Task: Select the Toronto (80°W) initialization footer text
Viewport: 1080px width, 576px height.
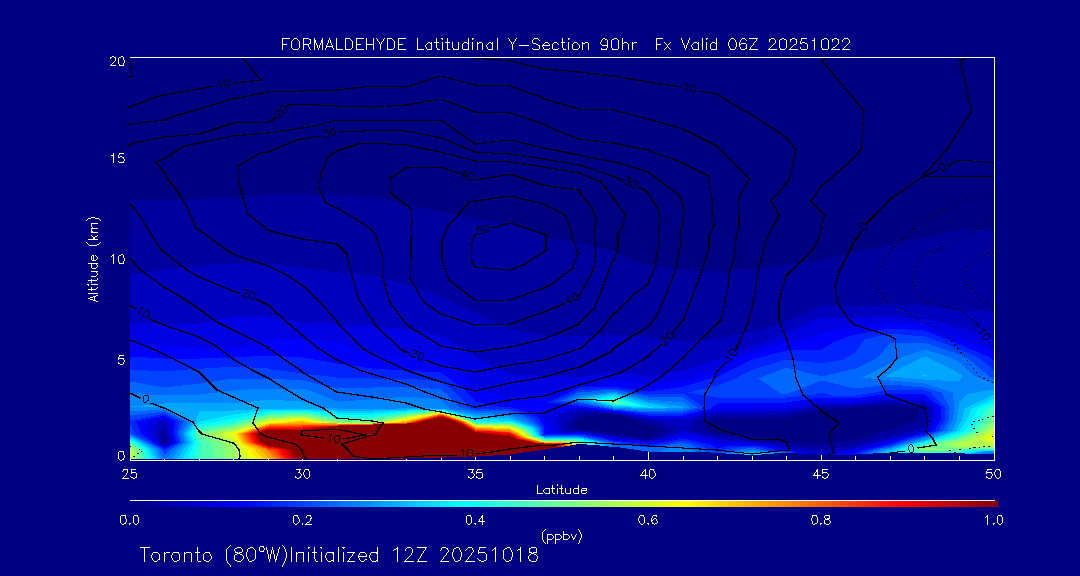Action: (339, 555)
